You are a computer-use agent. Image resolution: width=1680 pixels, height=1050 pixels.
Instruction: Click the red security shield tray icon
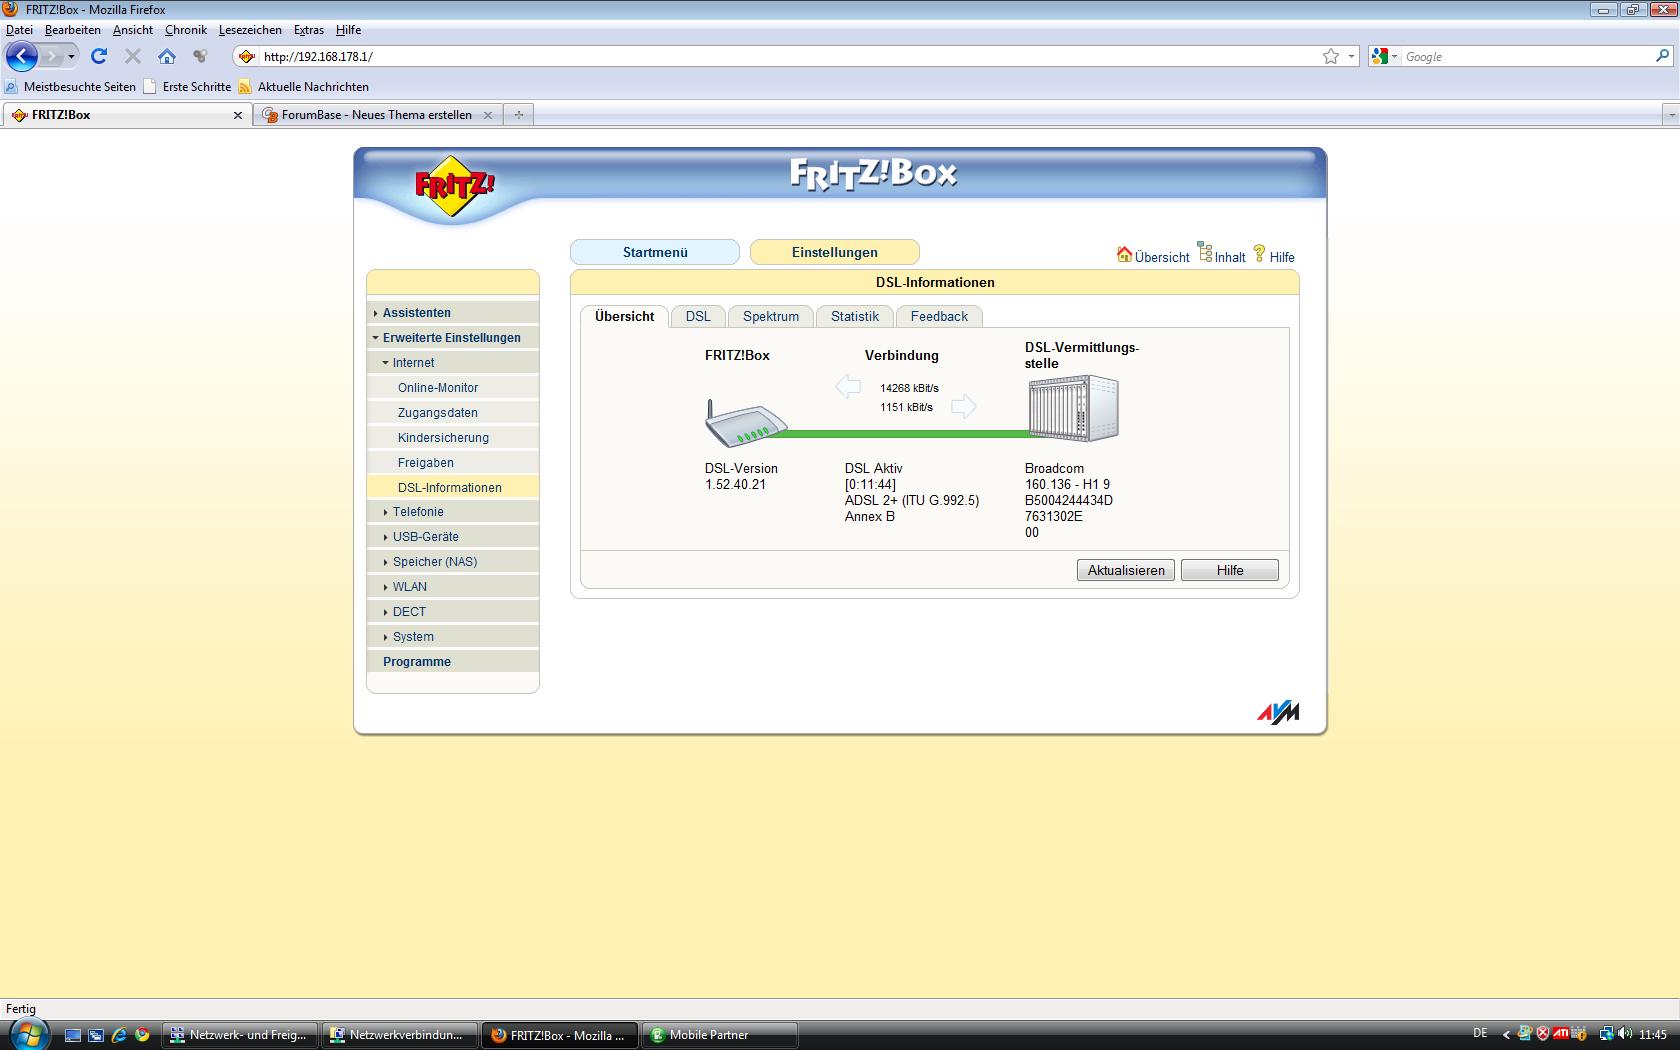(x=1543, y=1034)
